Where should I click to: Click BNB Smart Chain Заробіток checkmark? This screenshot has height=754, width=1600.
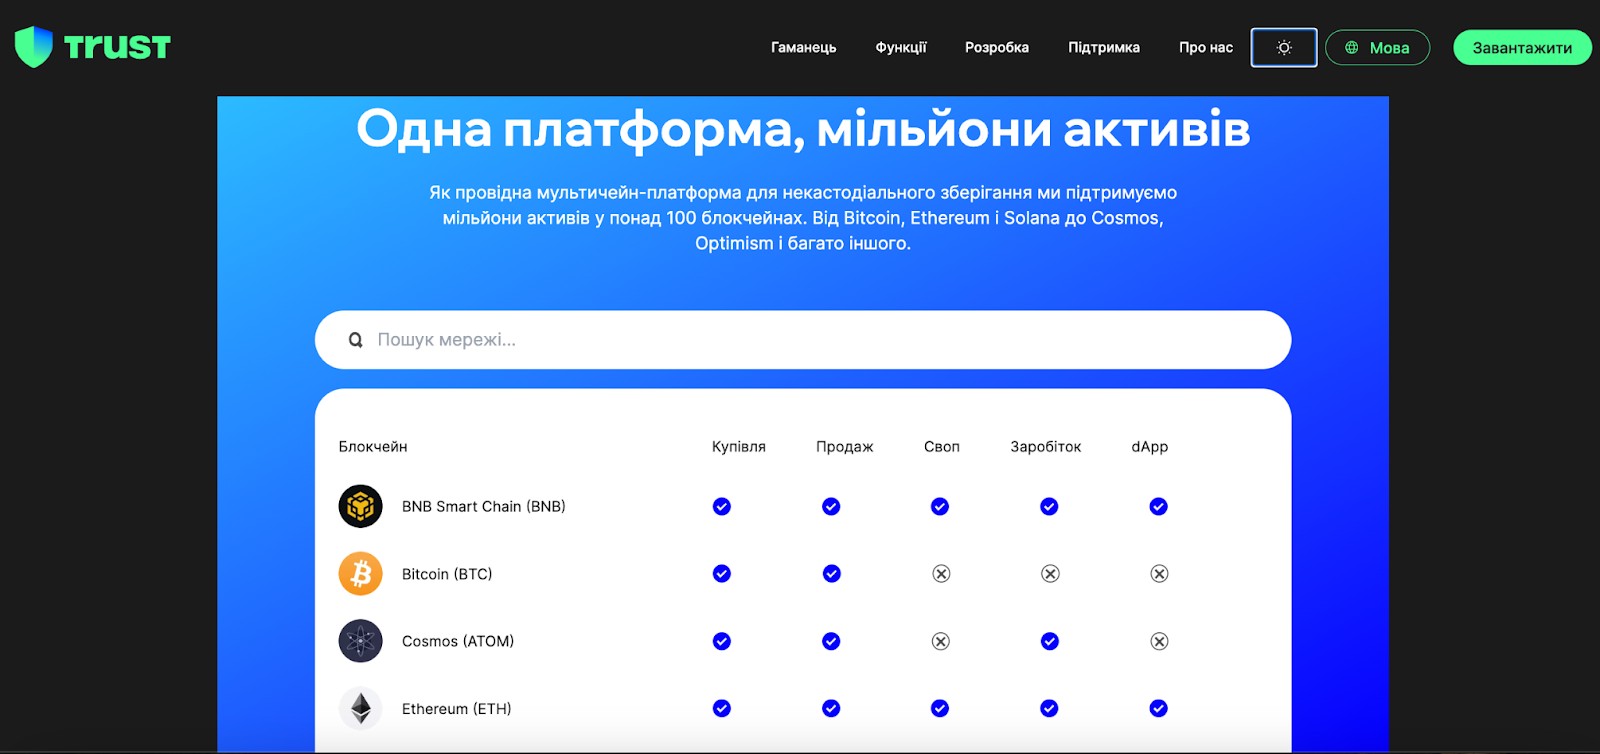(1049, 507)
